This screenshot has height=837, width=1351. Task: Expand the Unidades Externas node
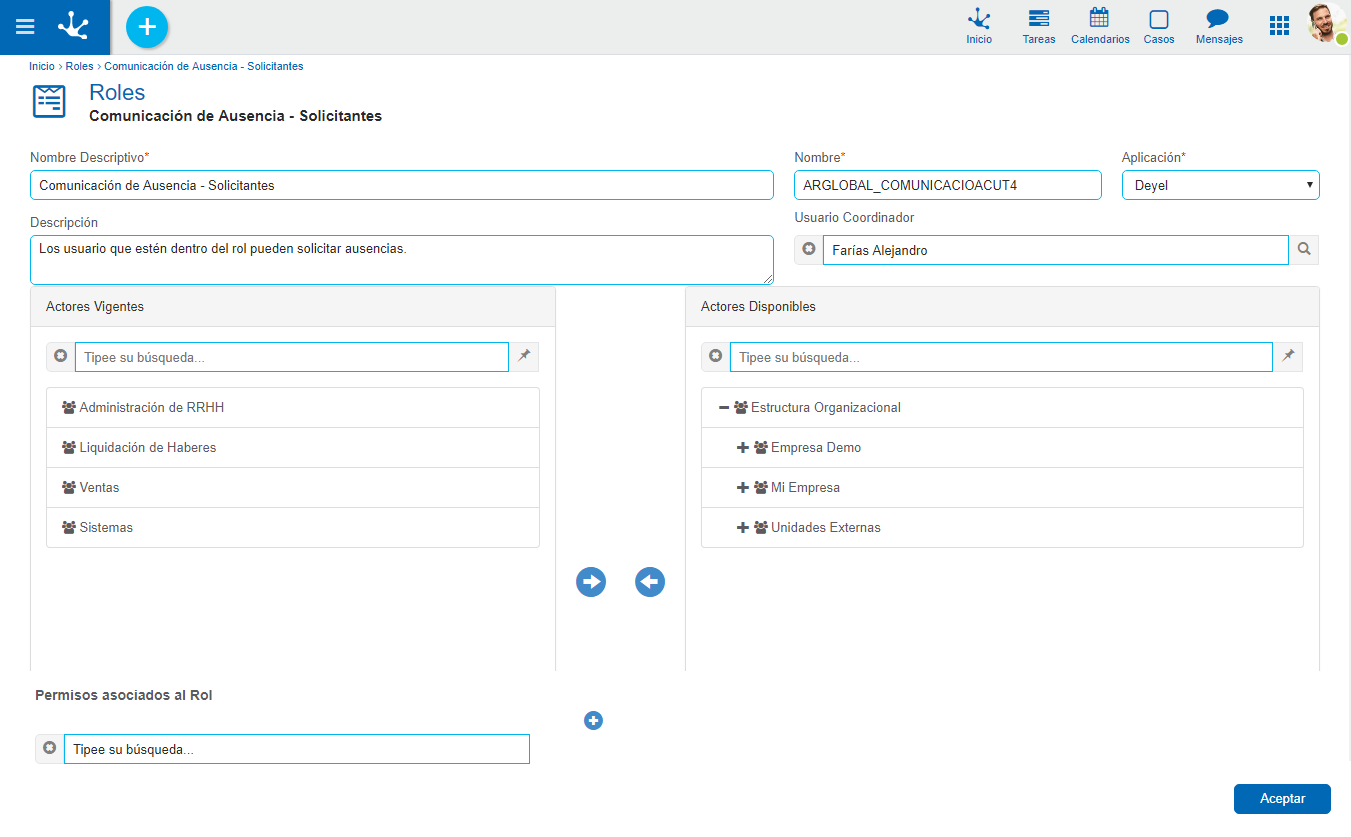click(x=743, y=528)
